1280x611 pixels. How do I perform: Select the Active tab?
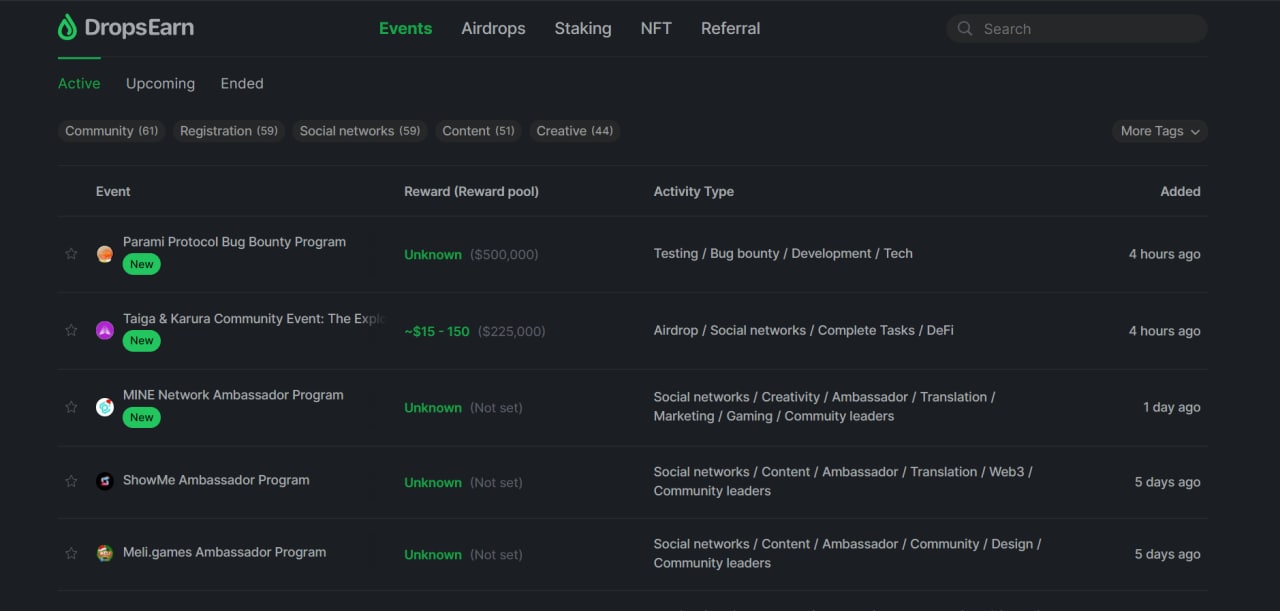tap(79, 84)
